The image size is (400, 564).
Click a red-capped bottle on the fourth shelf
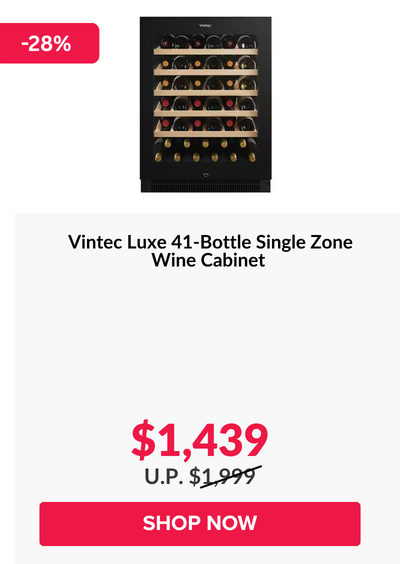197,104
